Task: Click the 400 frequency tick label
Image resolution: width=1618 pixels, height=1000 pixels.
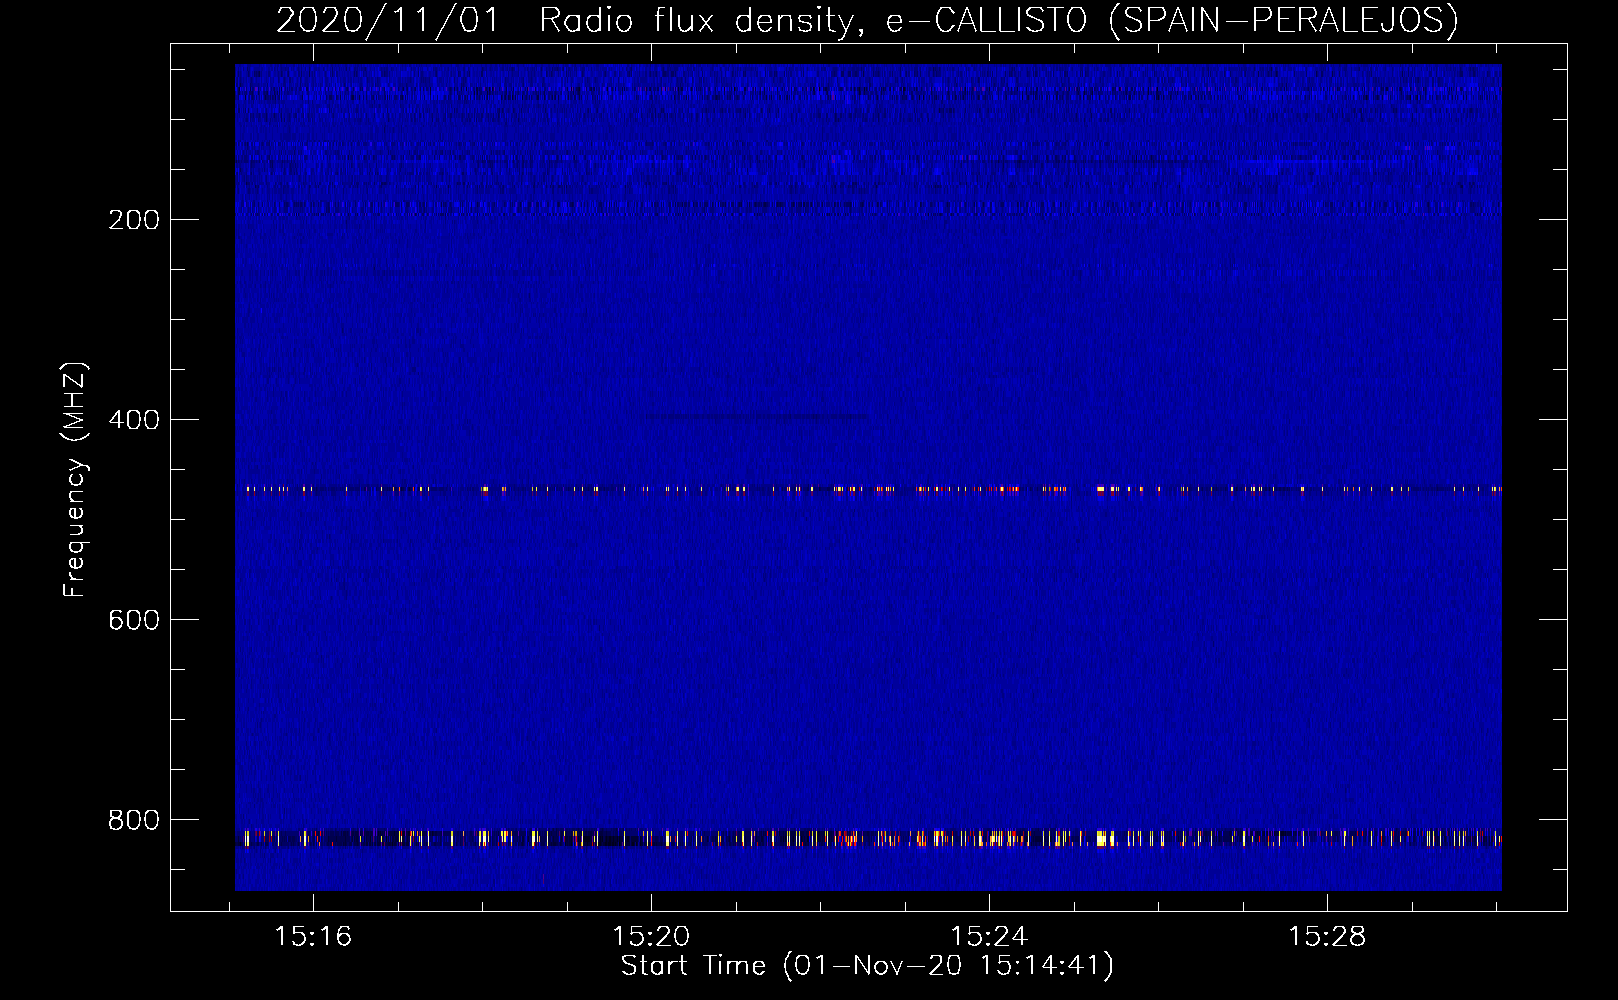Action: 133,420
